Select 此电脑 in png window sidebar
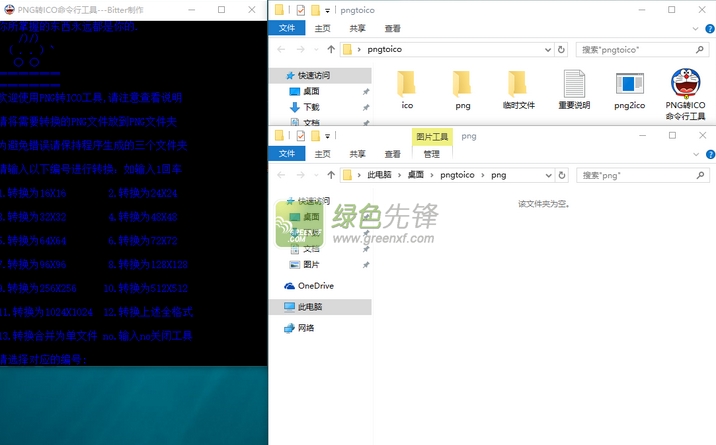This screenshot has height=445, width=716. point(320,307)
